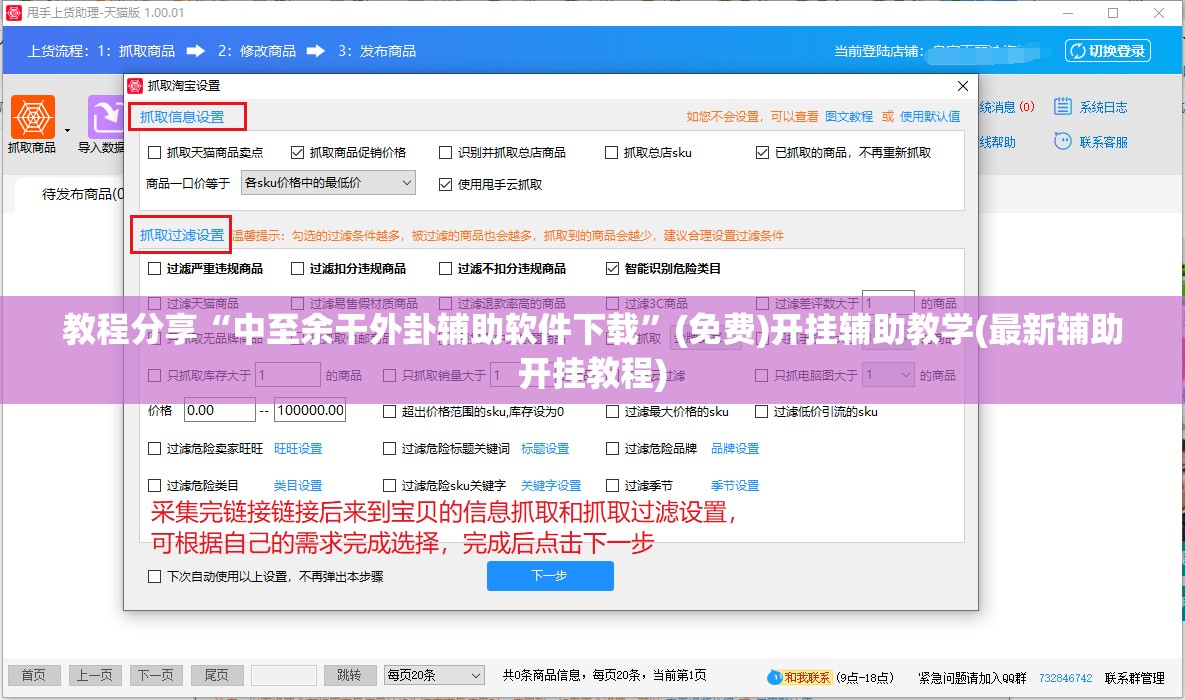Click maximum price field 100000.00
This screenshot has height=700, width=1185.
310,410
